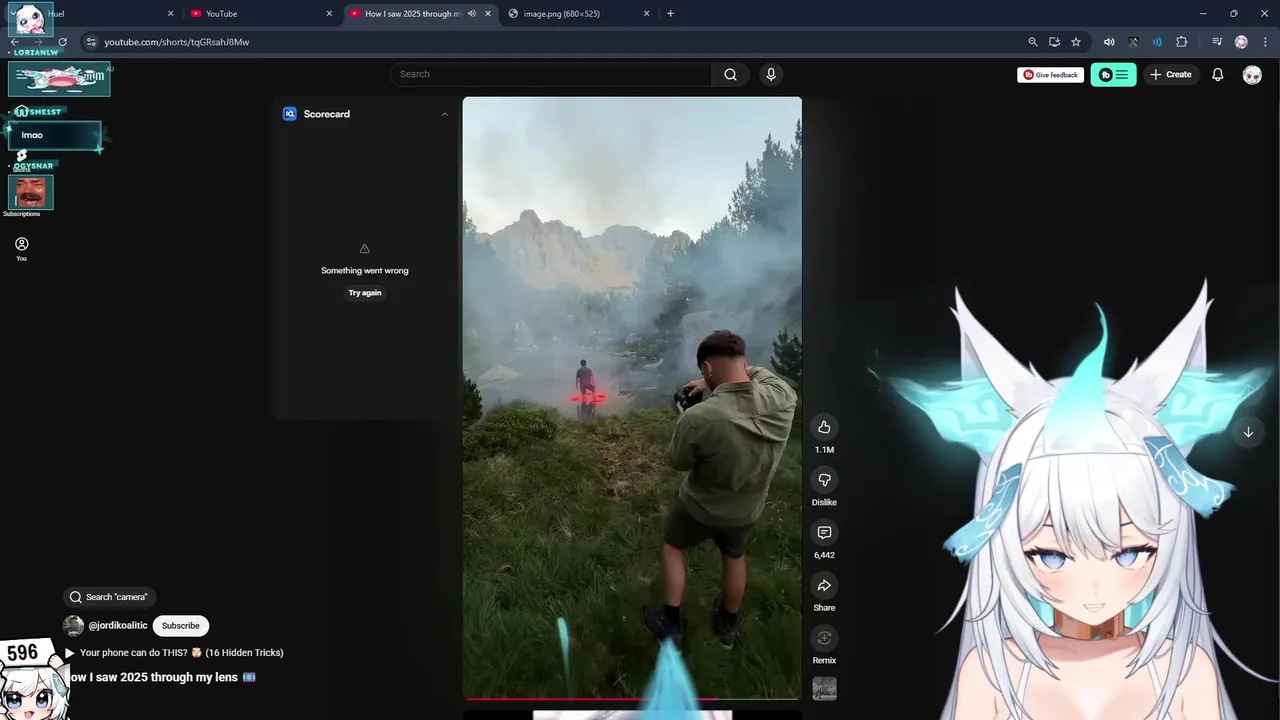Close the YouTube tab
Image resolution: width=1280 pixels, height=720 pixels.
[329, 14]
